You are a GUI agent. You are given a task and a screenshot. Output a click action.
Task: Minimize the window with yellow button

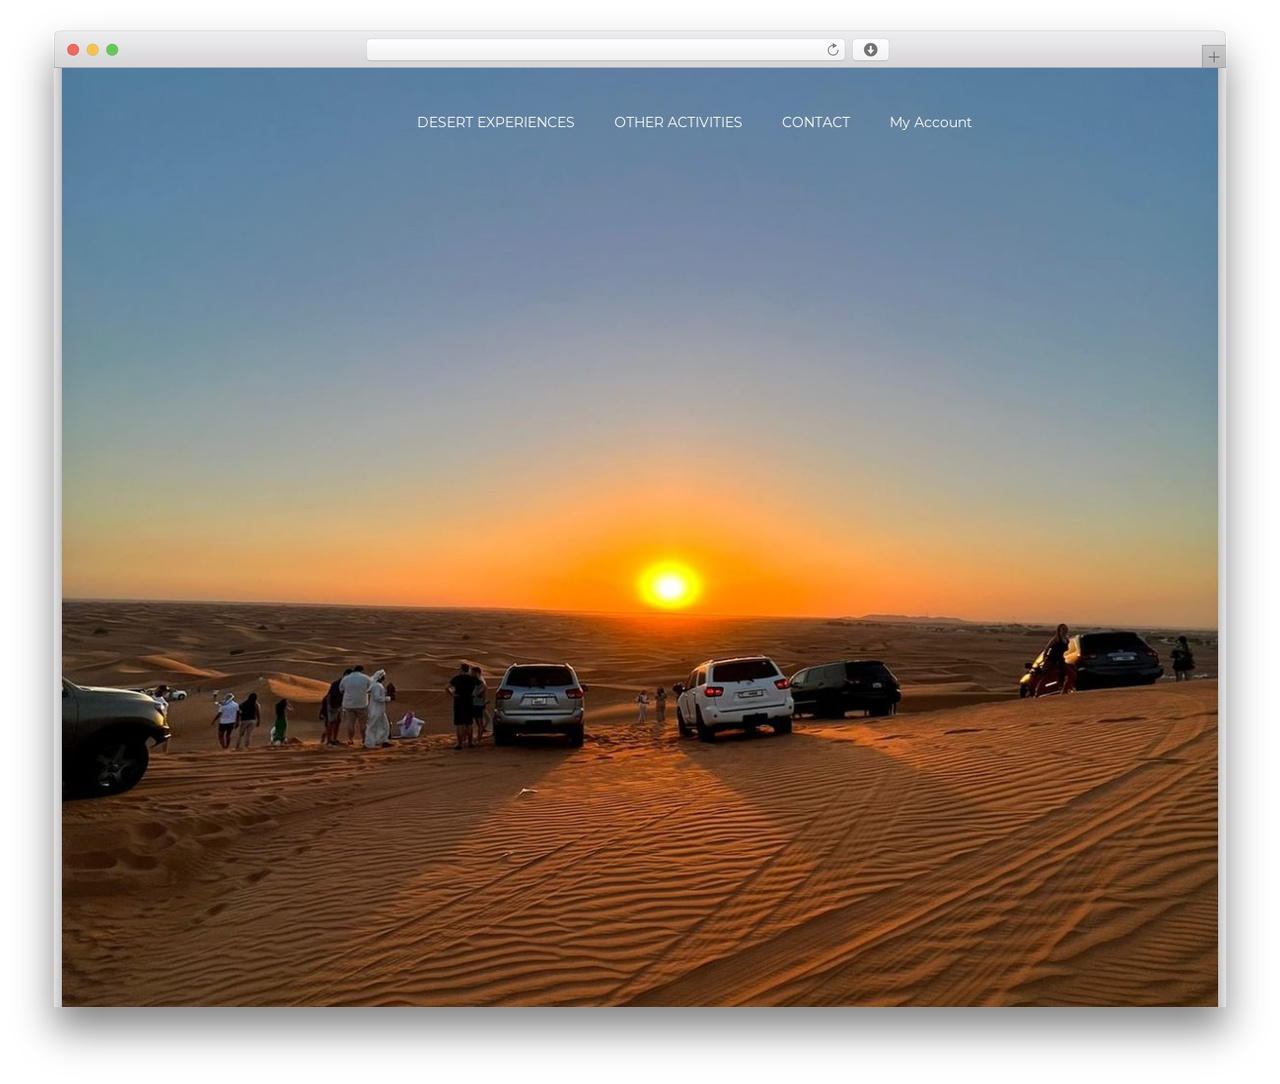92,50
